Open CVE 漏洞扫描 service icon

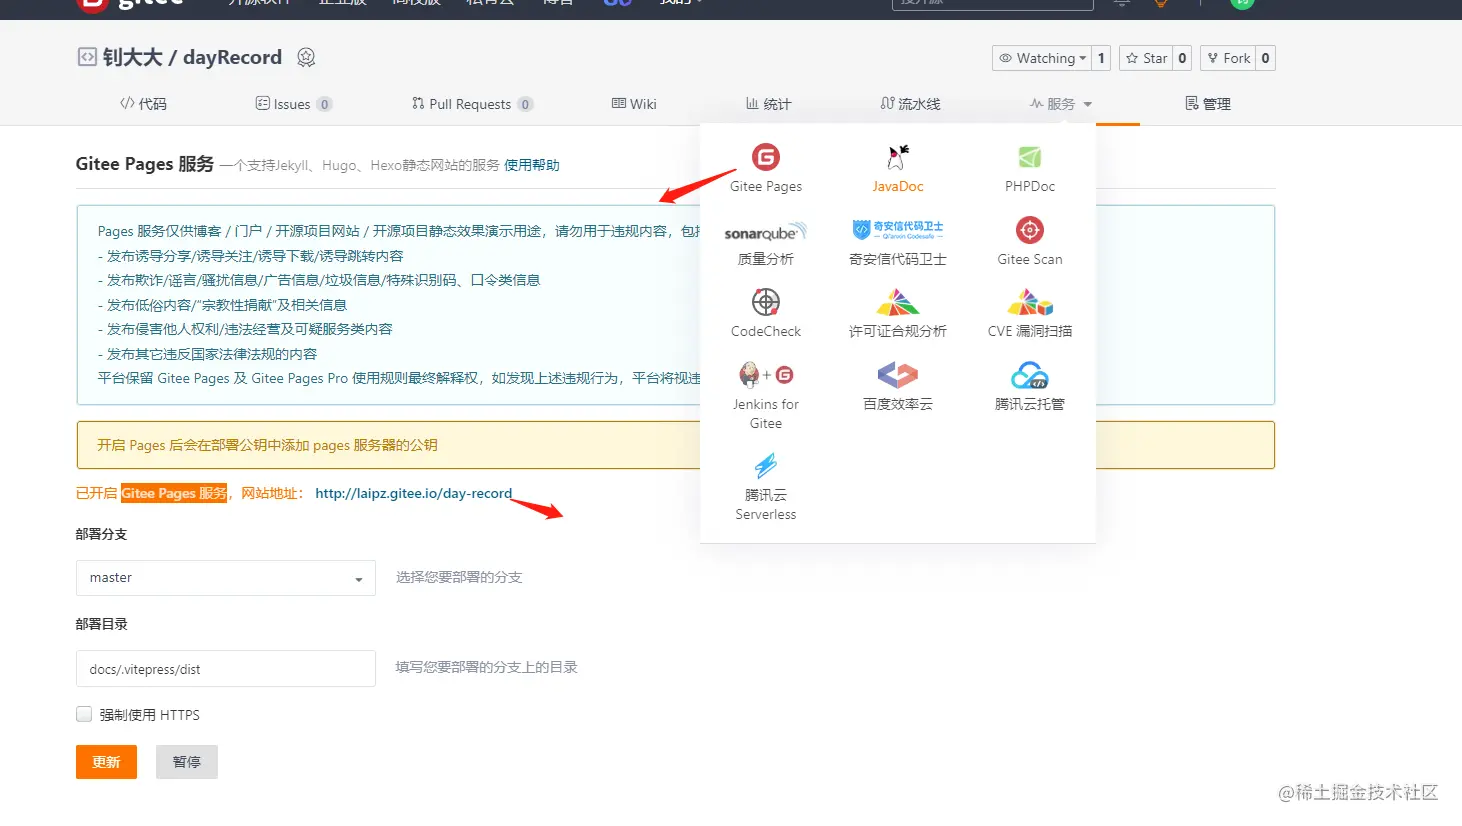click(x=1030, y=302)
